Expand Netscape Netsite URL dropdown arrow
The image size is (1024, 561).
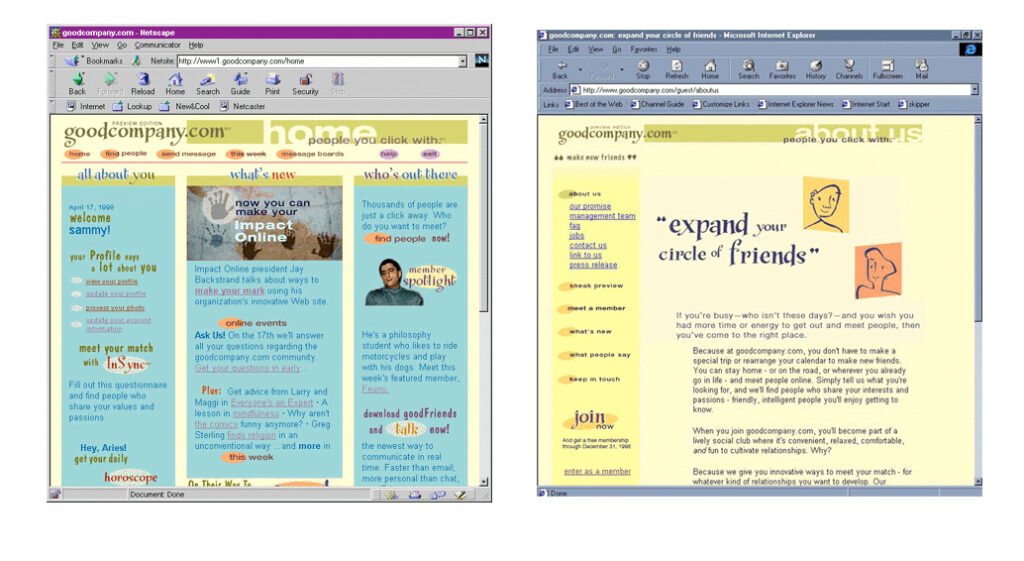(462, 61)
